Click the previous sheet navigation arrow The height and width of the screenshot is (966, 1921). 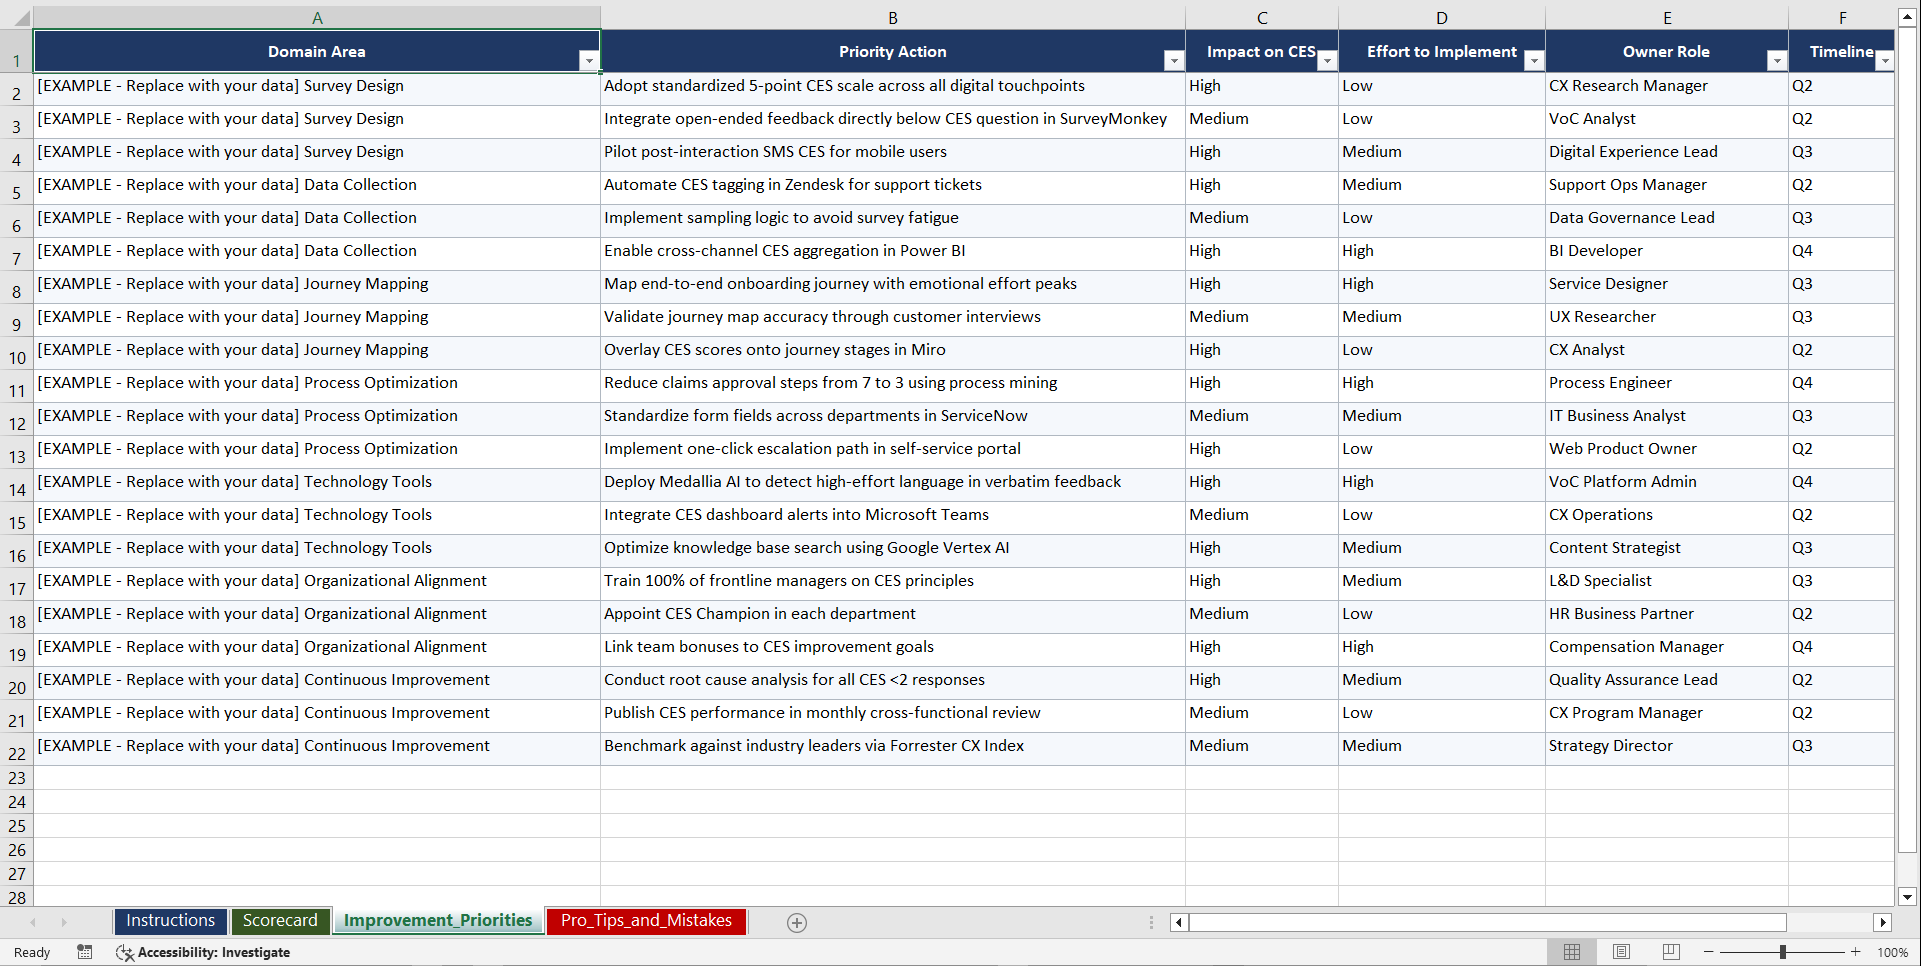pos(34,922)
